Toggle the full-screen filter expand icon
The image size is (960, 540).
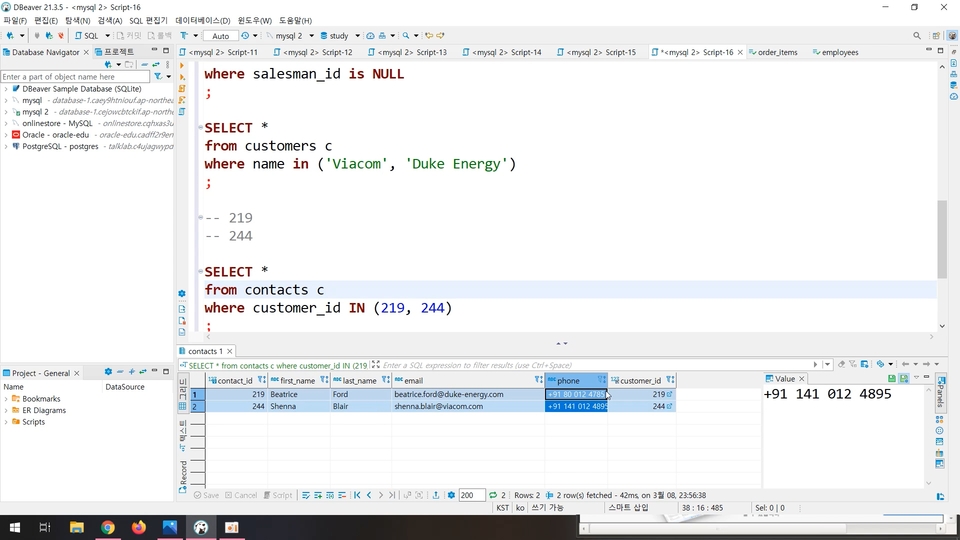pyautogui.click(x=376, y=364)
